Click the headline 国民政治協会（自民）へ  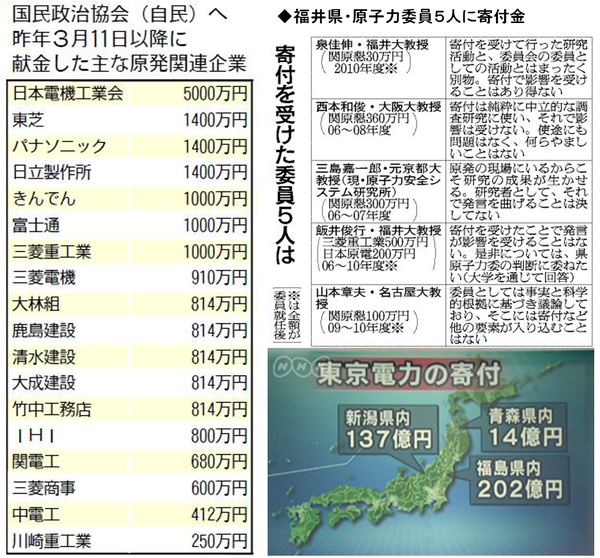(119, 15)
